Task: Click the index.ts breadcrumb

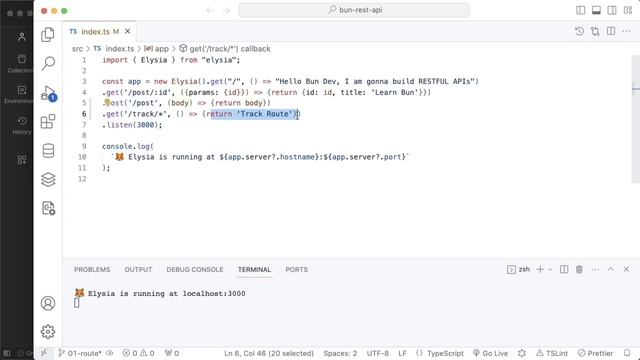Action: click(x=114, y=49)
